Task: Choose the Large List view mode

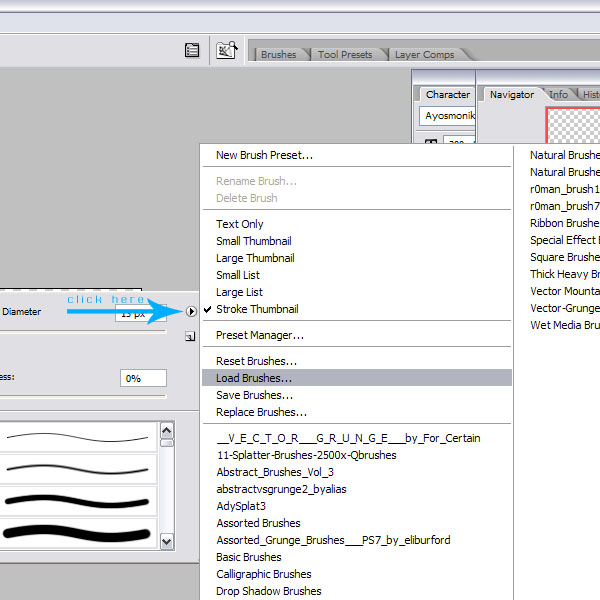Action: click(240, 292)
